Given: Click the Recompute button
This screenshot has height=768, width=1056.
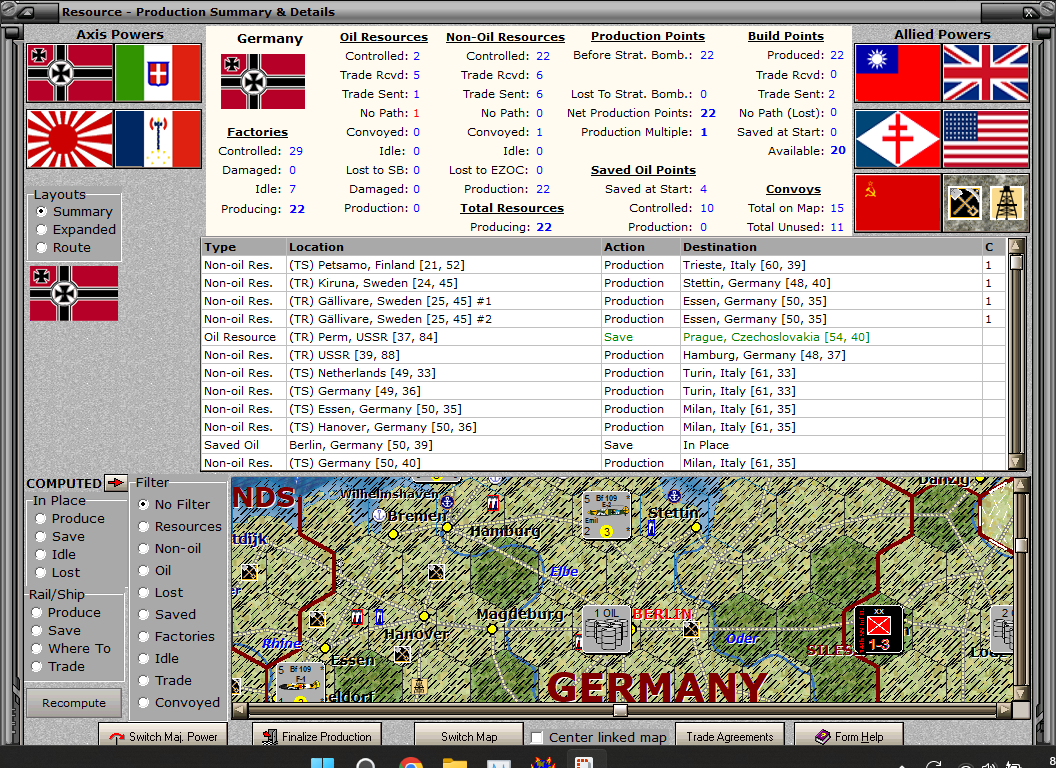Looking at the screenshot, I should pyautogui.click(x=74, y=703).
